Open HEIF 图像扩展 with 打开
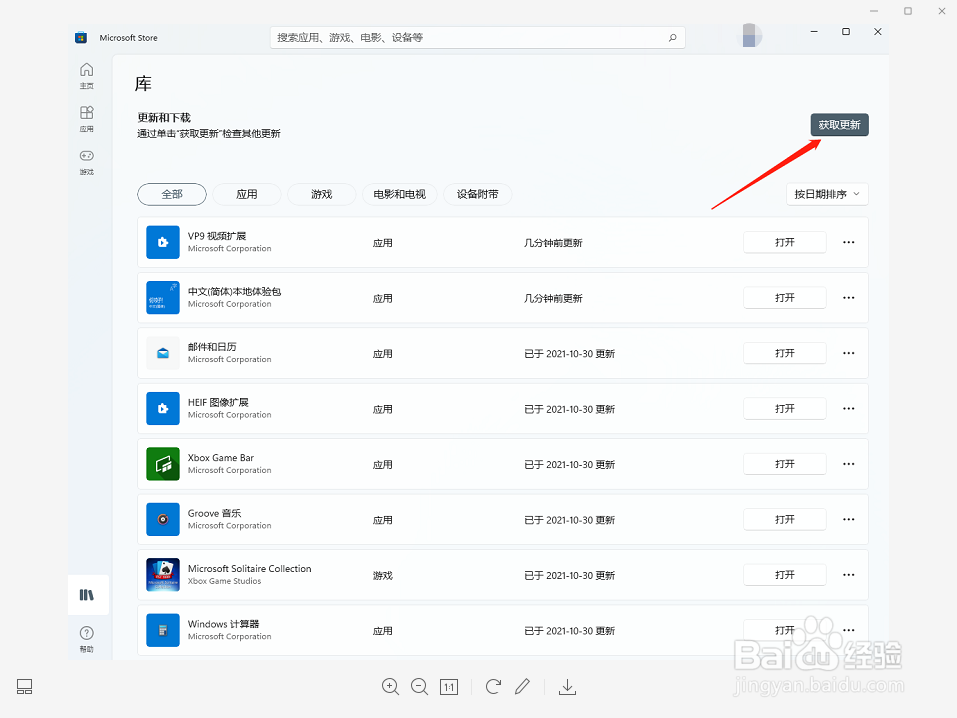The image size is (957, 718). (785, 408)
